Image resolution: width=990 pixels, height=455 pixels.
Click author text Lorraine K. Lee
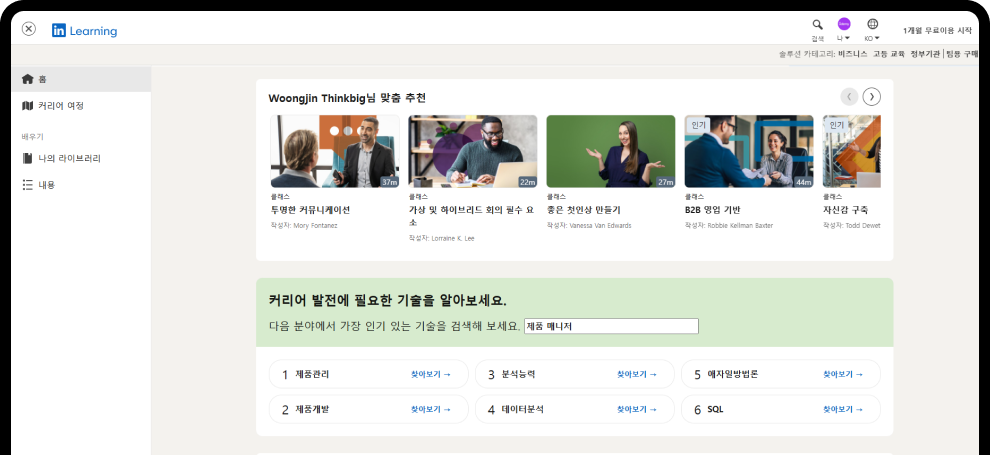(453, 239)
